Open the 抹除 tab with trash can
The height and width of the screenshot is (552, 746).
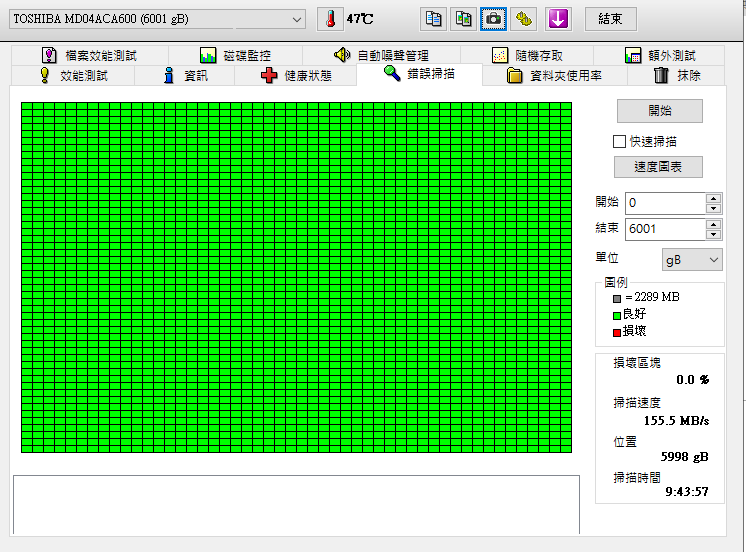coord(677,76)
